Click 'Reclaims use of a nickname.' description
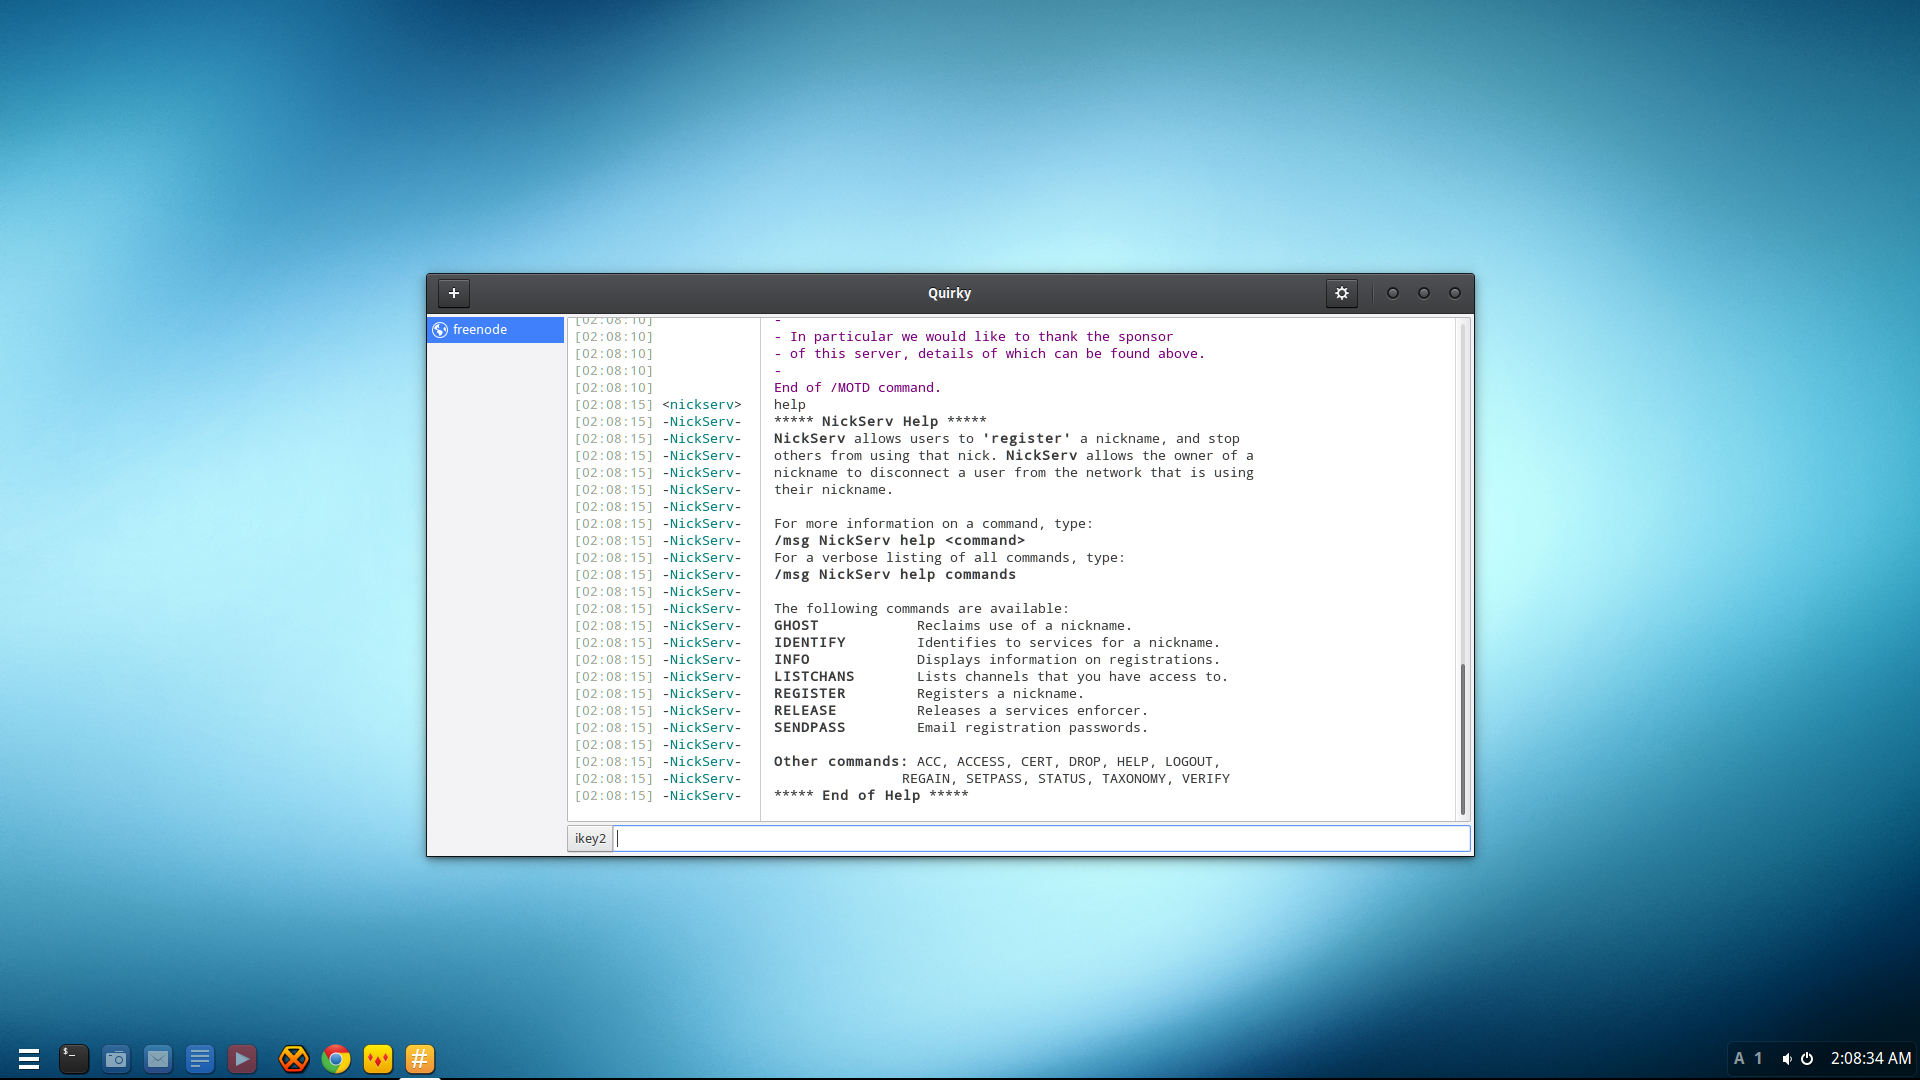Viewport: 1920px width, 1080px height. [1024, 626]
